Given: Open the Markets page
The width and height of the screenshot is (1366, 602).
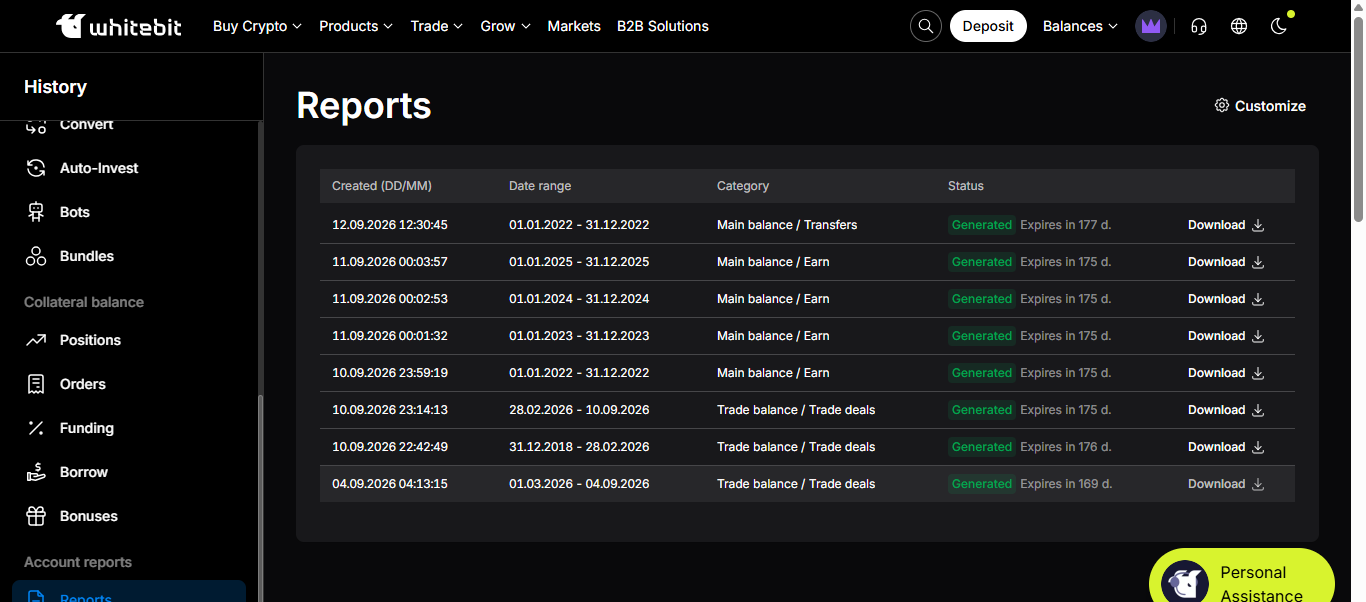Looking at the screenshot, I should click(x=574, y=26).
